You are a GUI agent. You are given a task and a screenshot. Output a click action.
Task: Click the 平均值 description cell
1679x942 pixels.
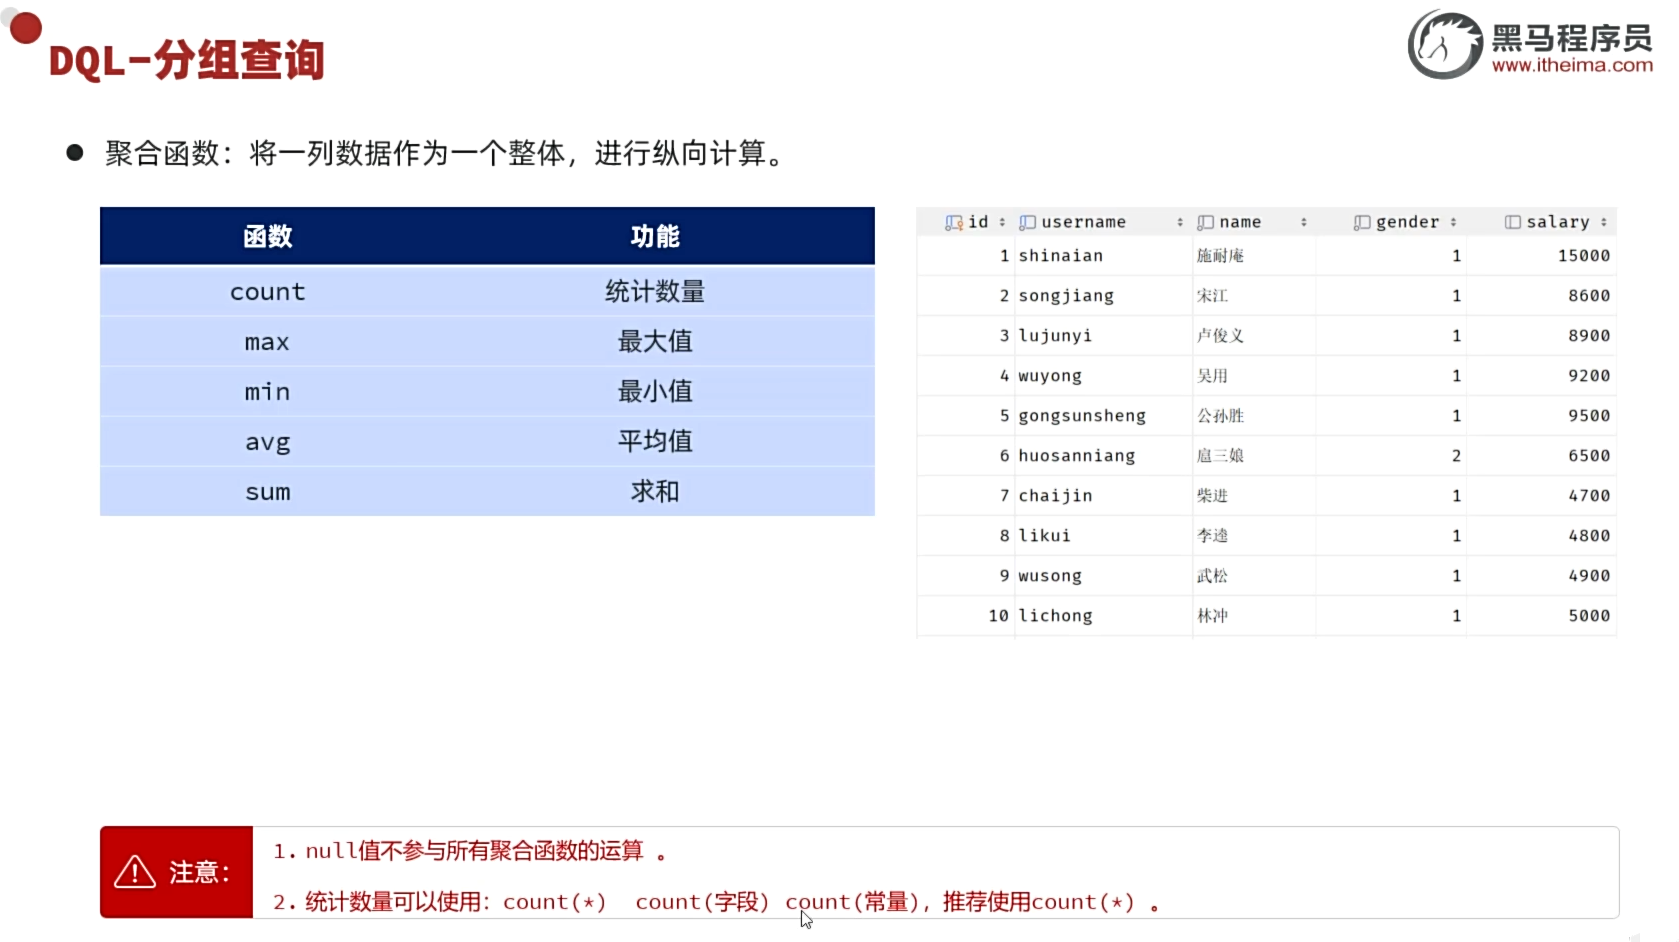(x=655, y=442)
